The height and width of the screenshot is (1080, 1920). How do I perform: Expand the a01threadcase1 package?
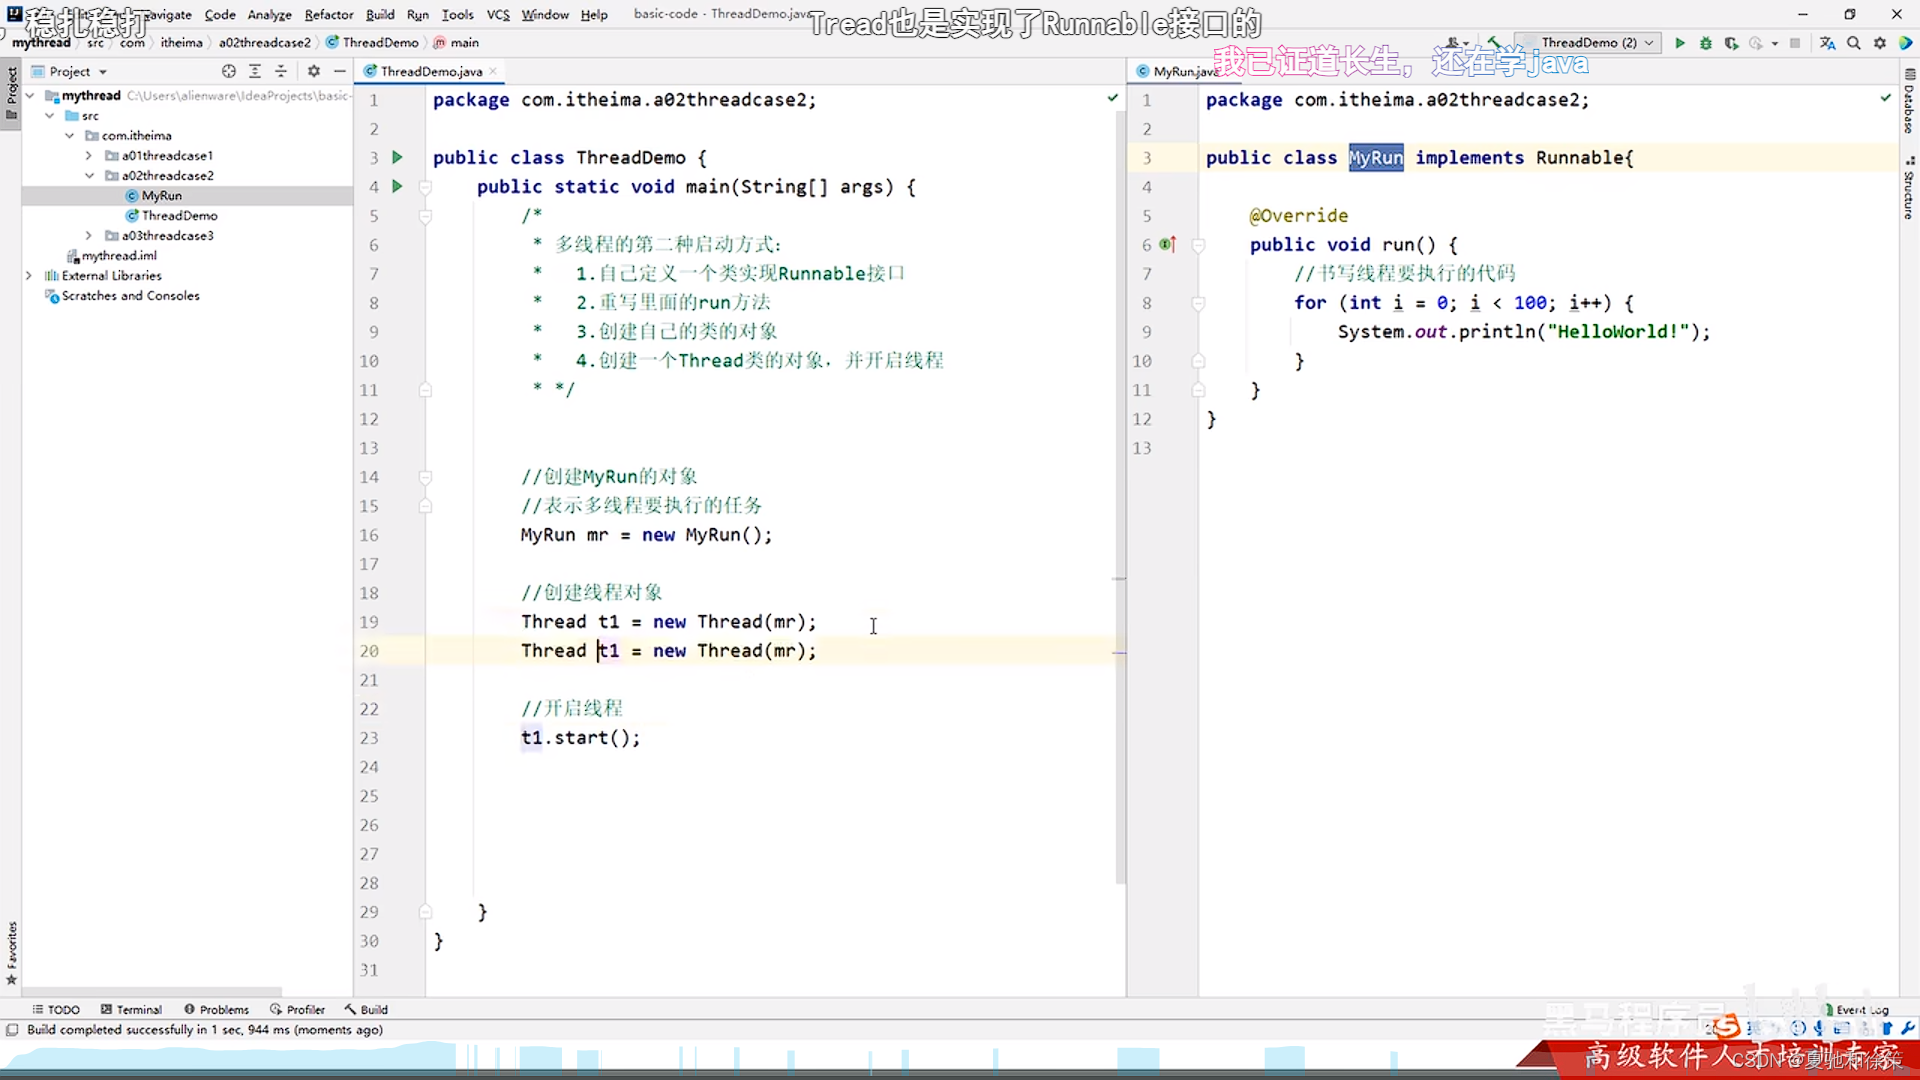point(89,156)
